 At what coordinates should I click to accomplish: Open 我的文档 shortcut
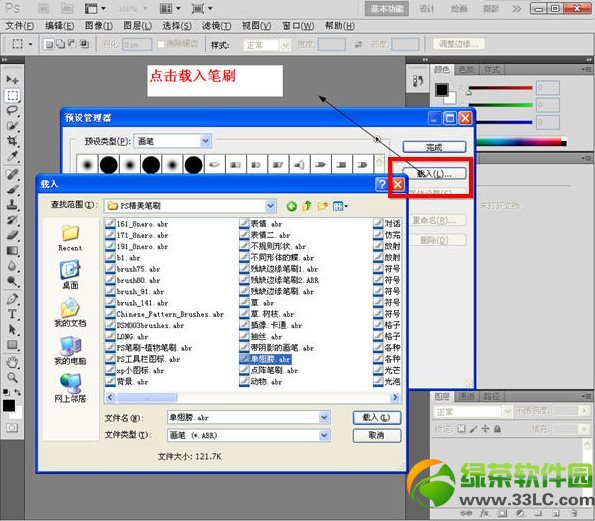[70, 313]
